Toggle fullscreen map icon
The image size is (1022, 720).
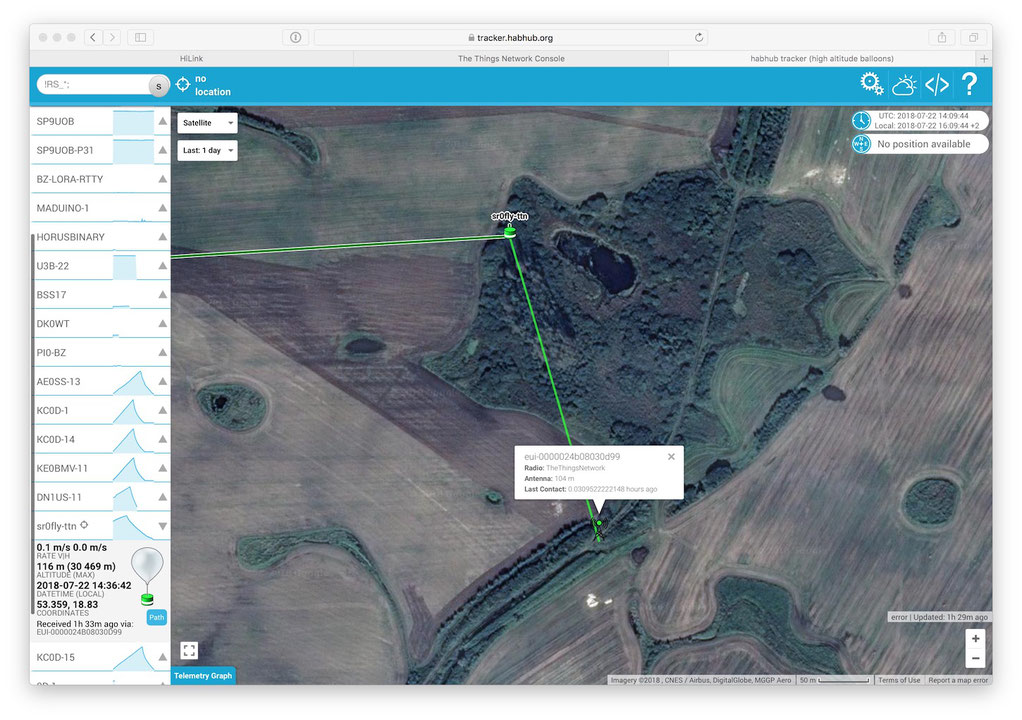[x=189, y=650]
